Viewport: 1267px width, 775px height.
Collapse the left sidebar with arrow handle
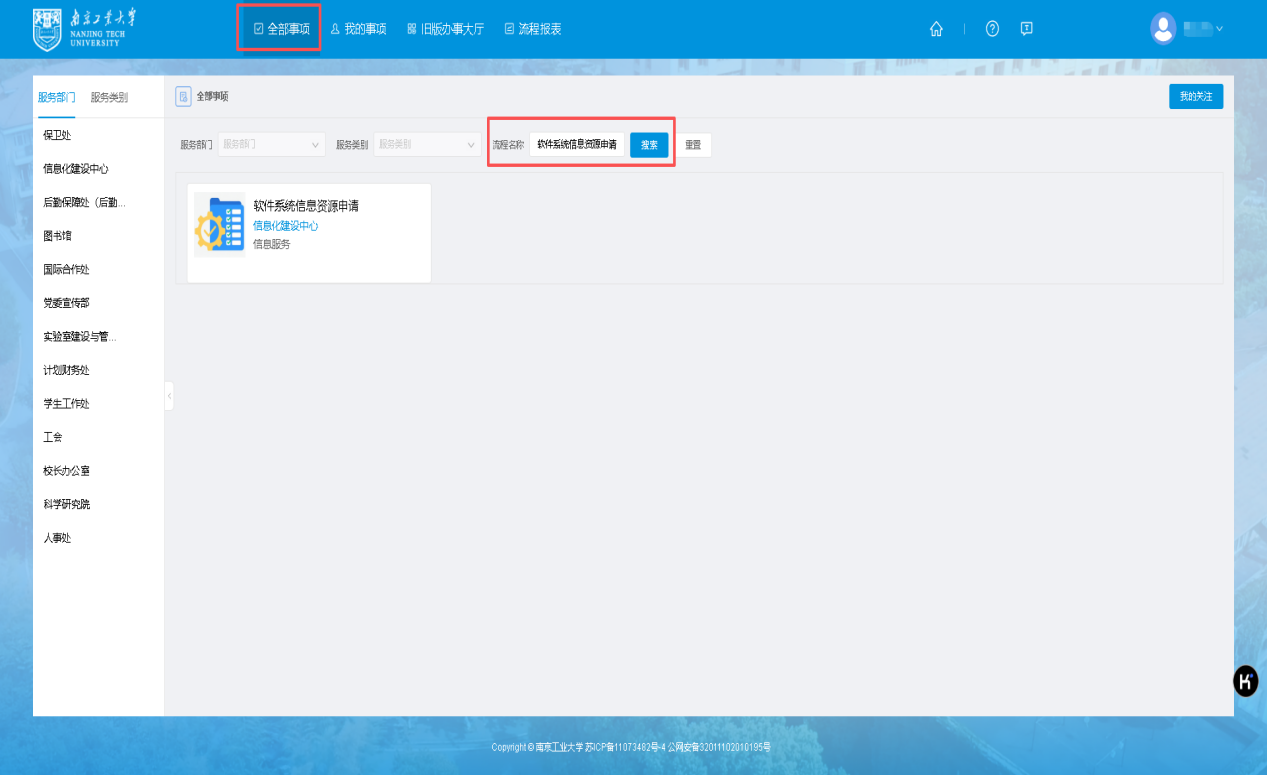169,396
